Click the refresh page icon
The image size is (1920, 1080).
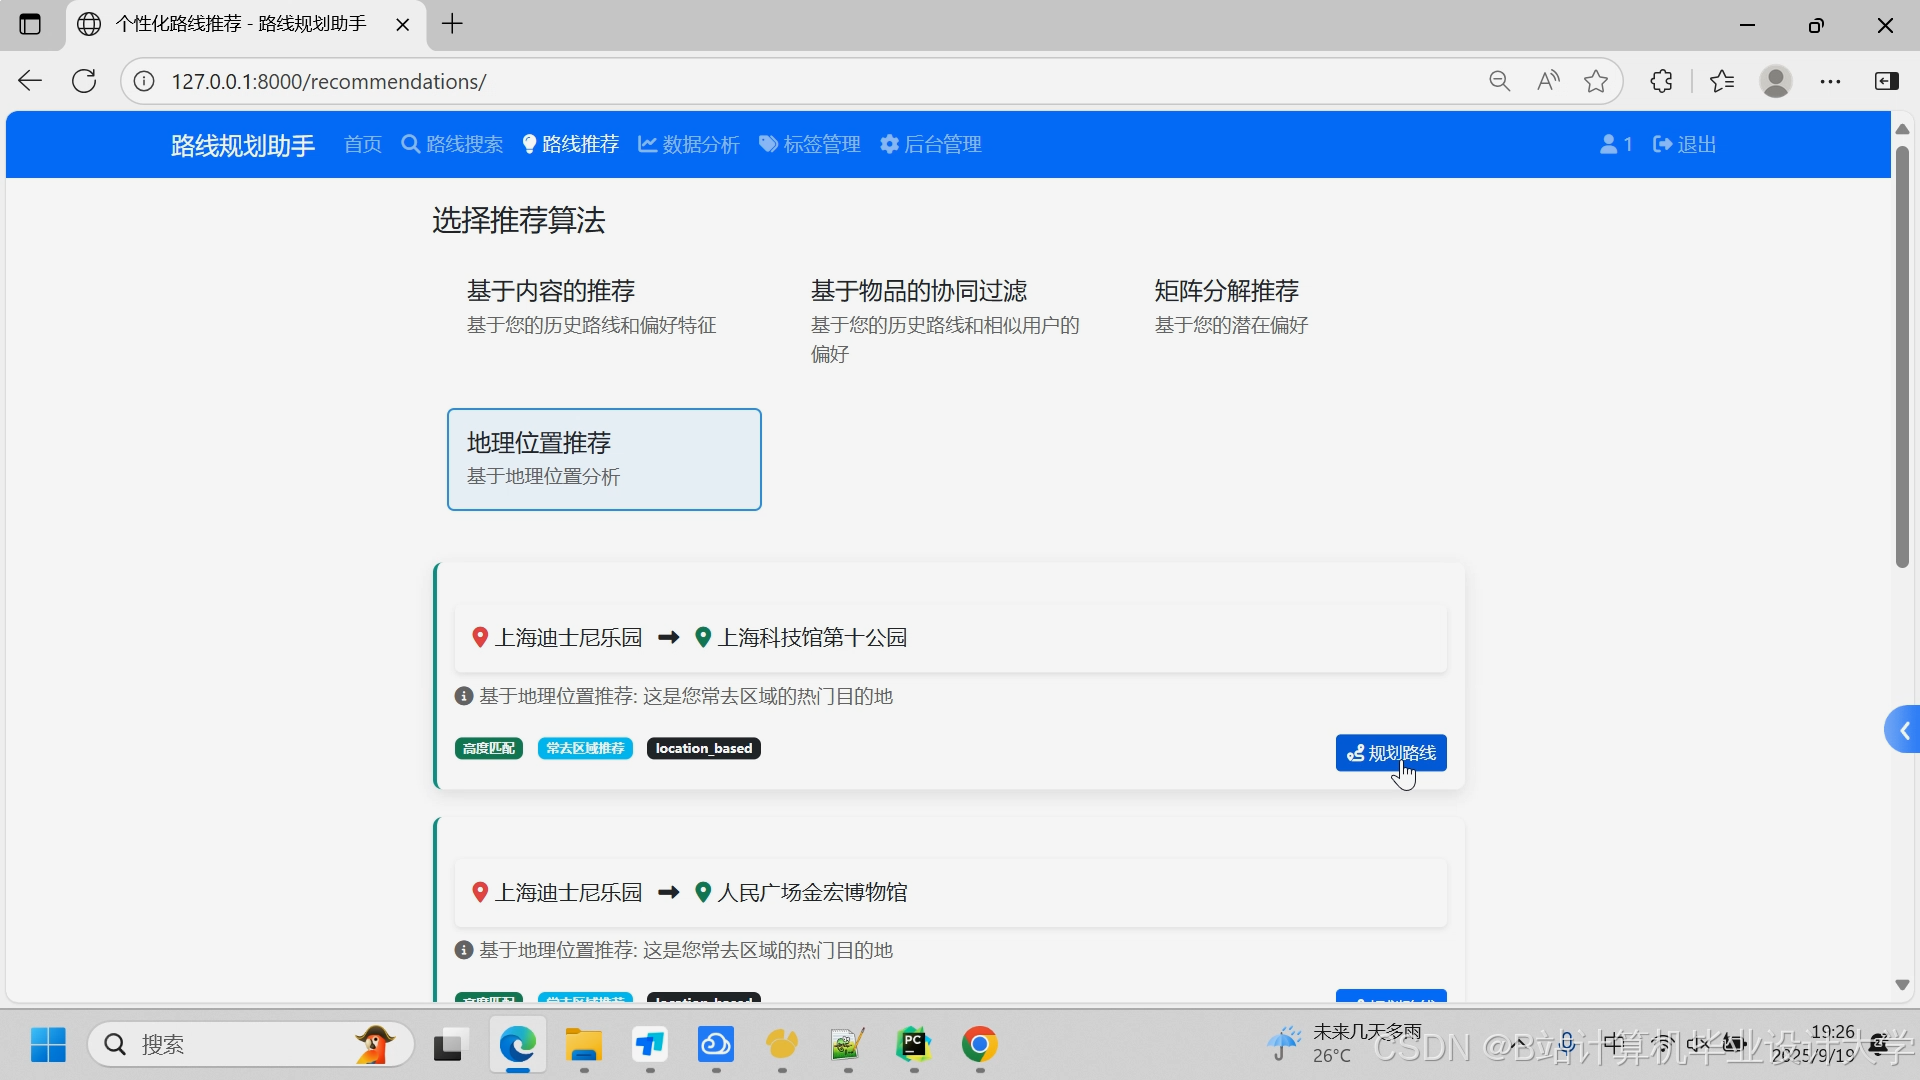pos(84,81)
